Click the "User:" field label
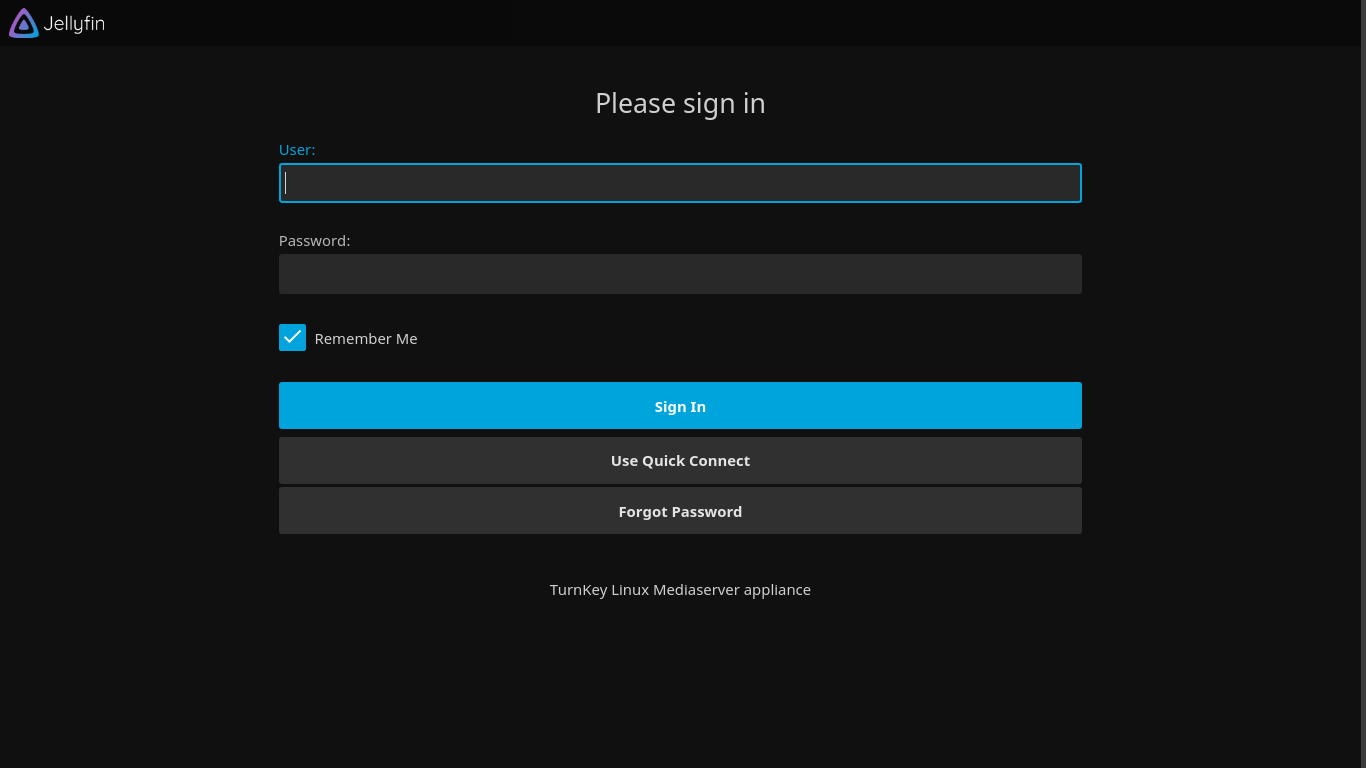 coord(297,150)
